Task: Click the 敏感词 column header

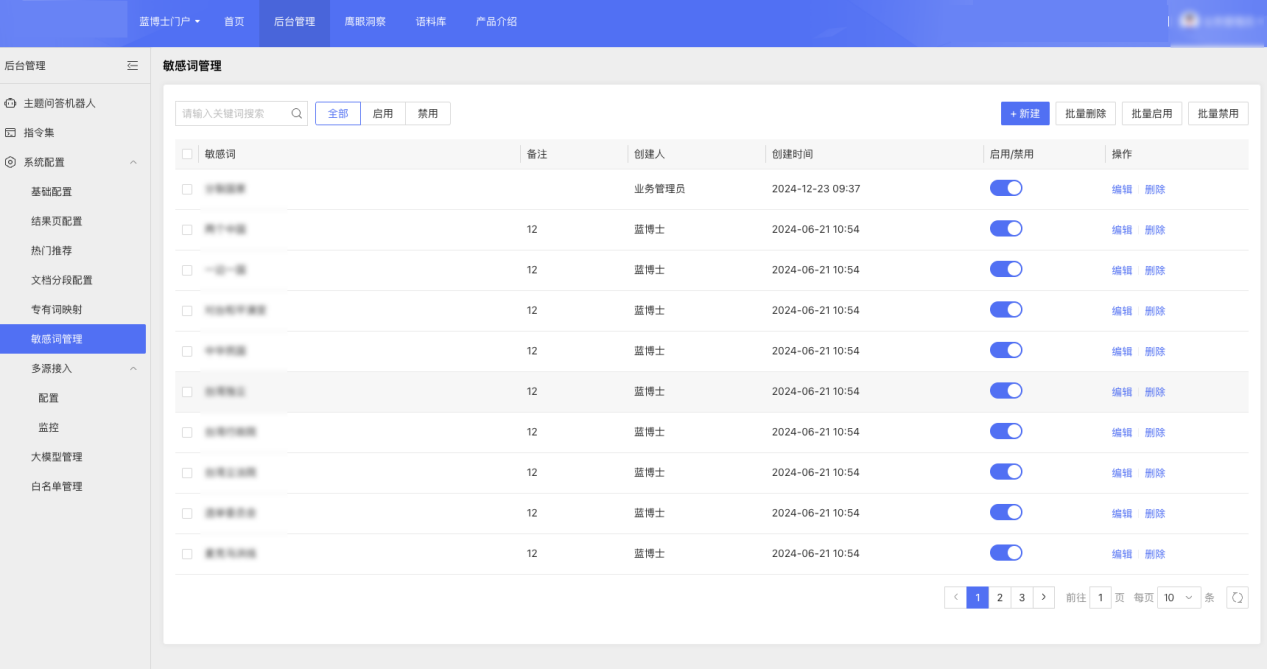Action: (x=220, y=154)
